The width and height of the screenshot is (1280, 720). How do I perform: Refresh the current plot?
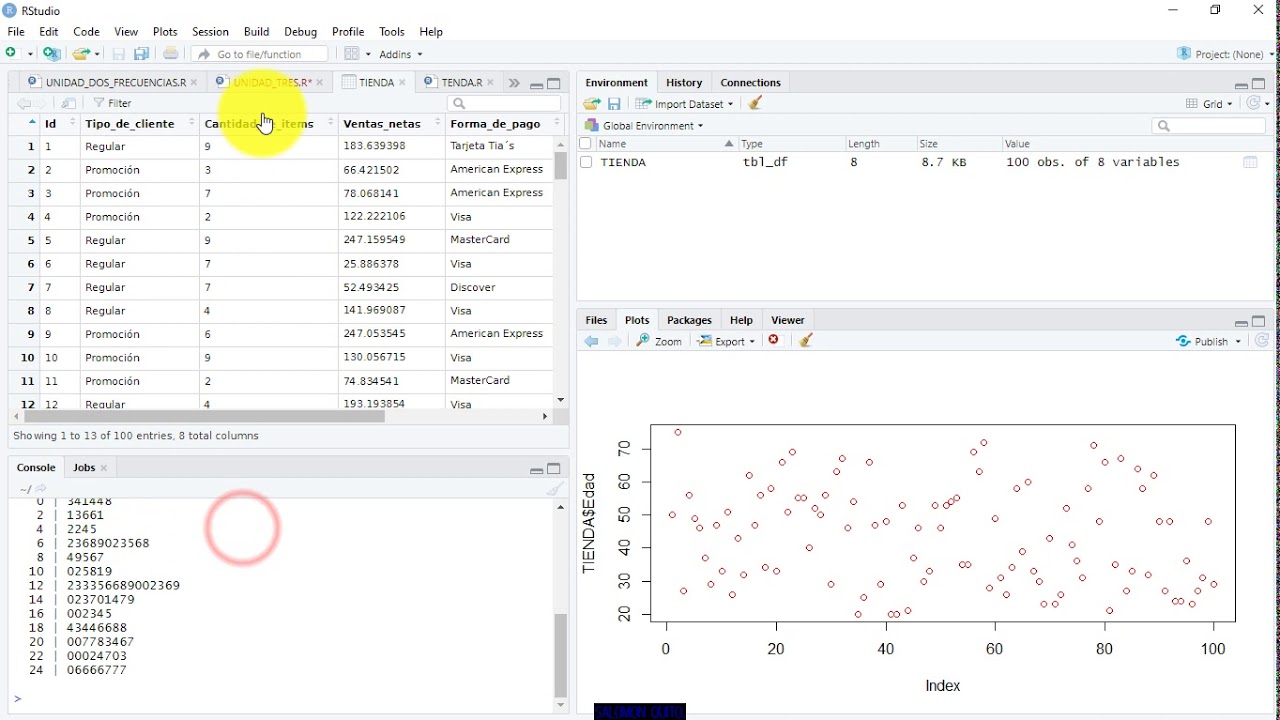point(1262,341)
